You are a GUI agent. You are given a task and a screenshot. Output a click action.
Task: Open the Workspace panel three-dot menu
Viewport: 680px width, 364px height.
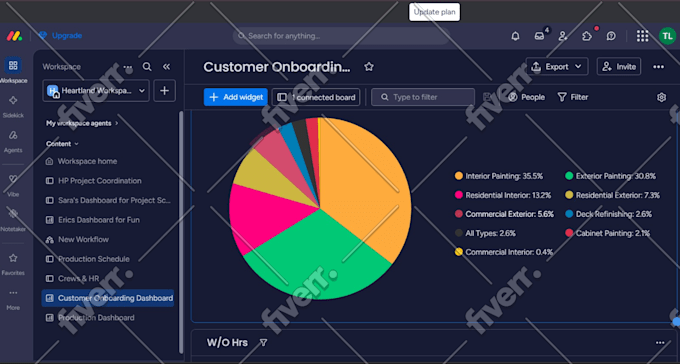coord(128,67)
